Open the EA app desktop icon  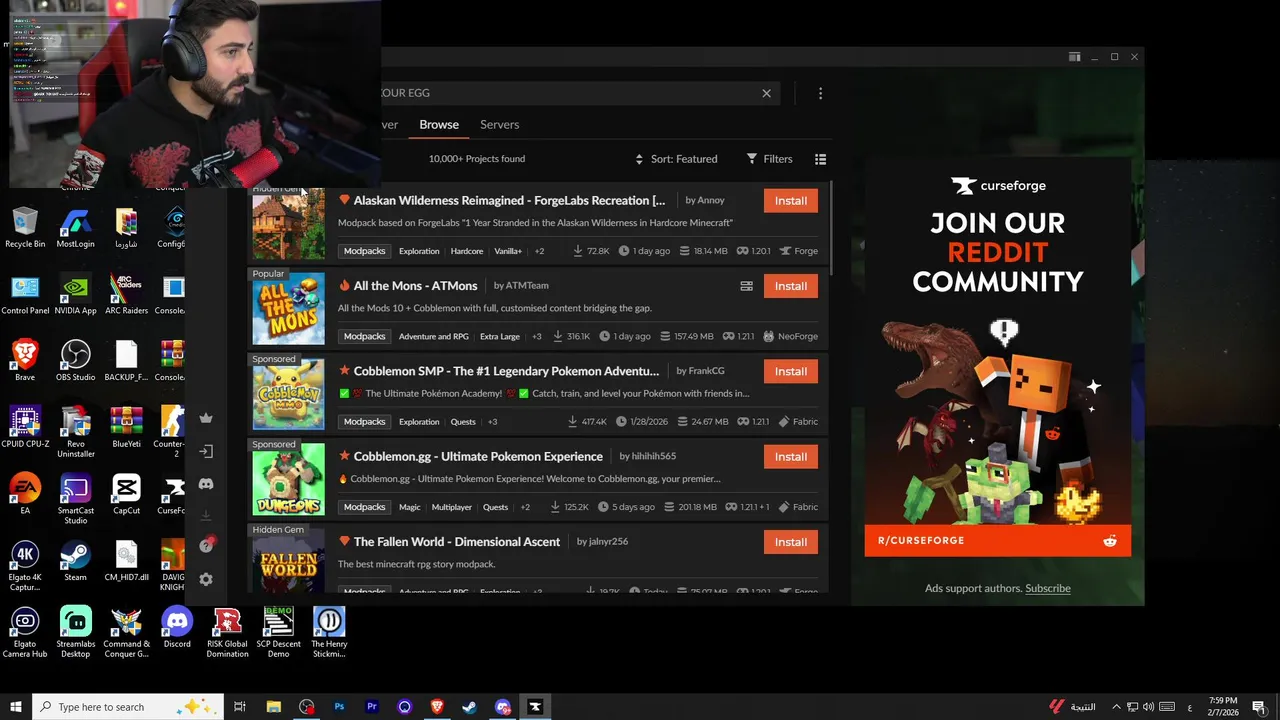pyautogui.click(x=25, y=493)
